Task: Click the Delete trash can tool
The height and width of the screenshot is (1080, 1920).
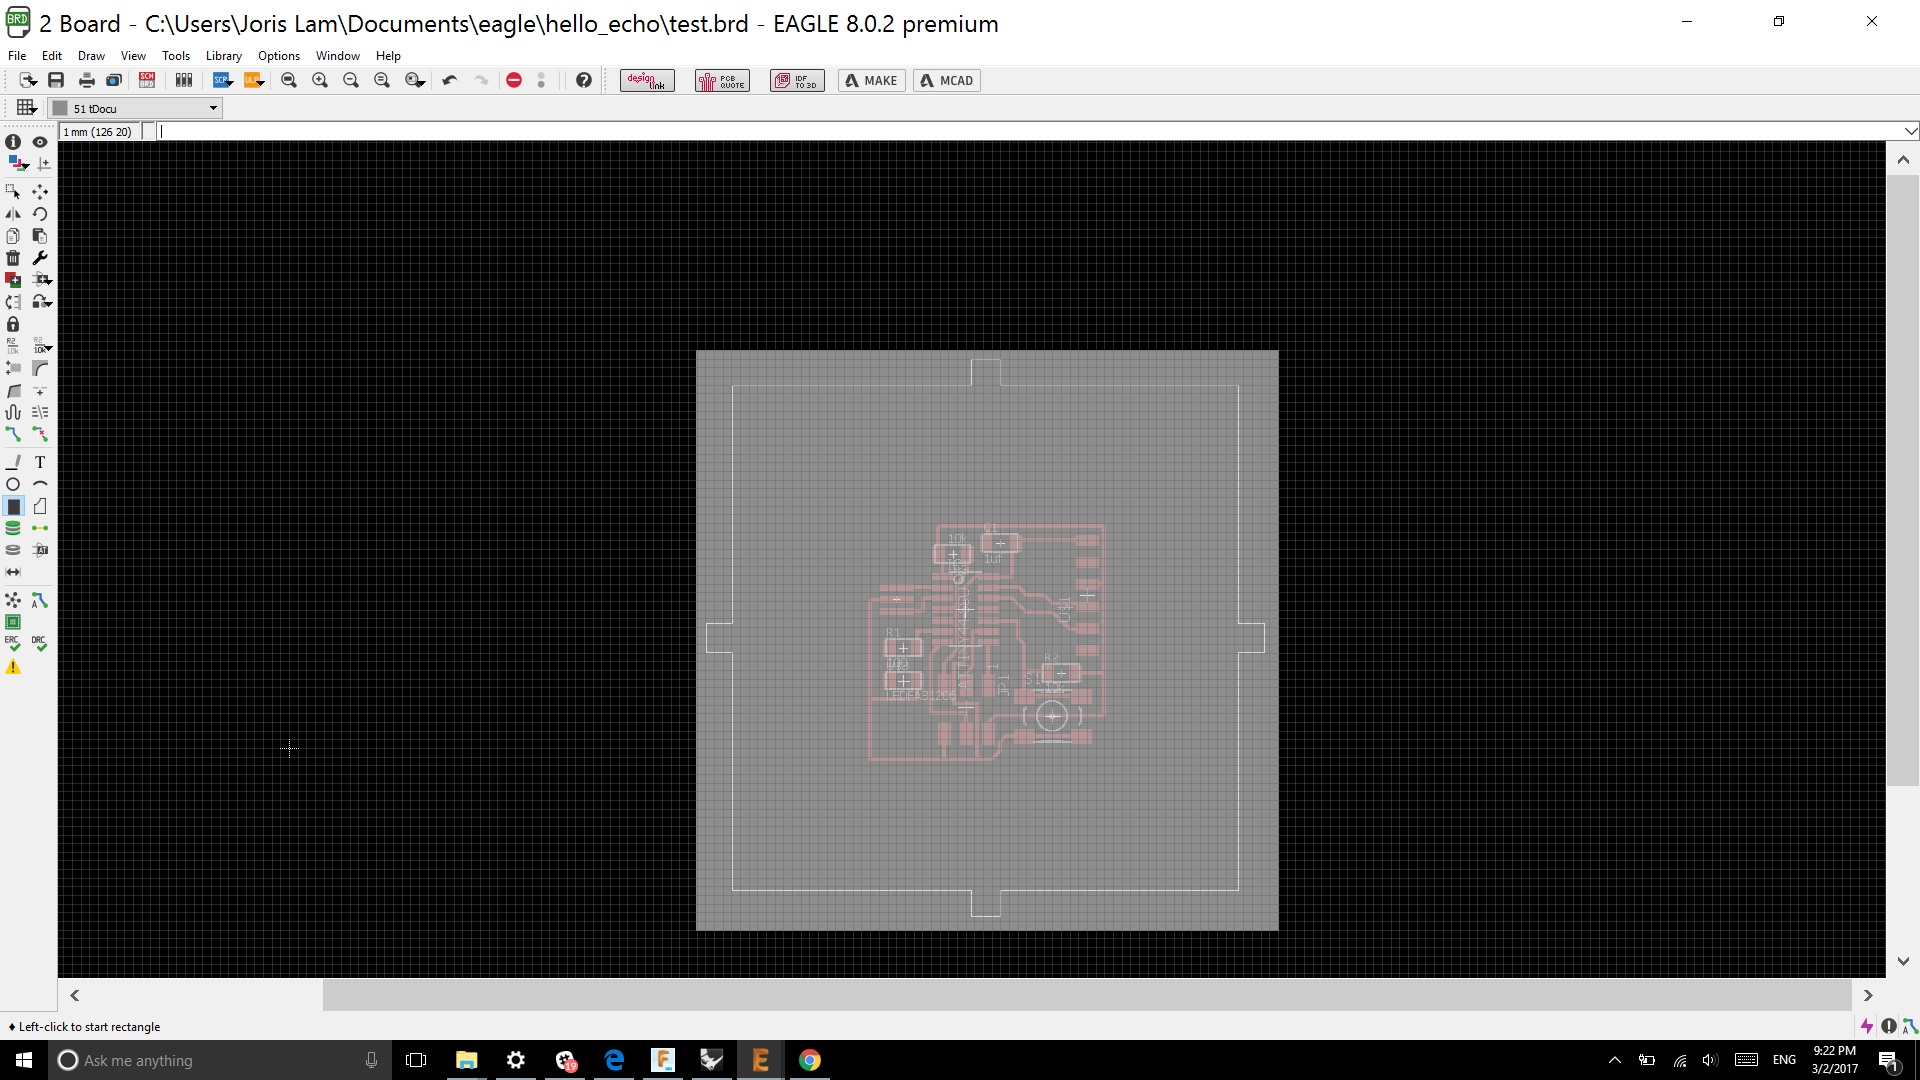Action: (13, 258)
